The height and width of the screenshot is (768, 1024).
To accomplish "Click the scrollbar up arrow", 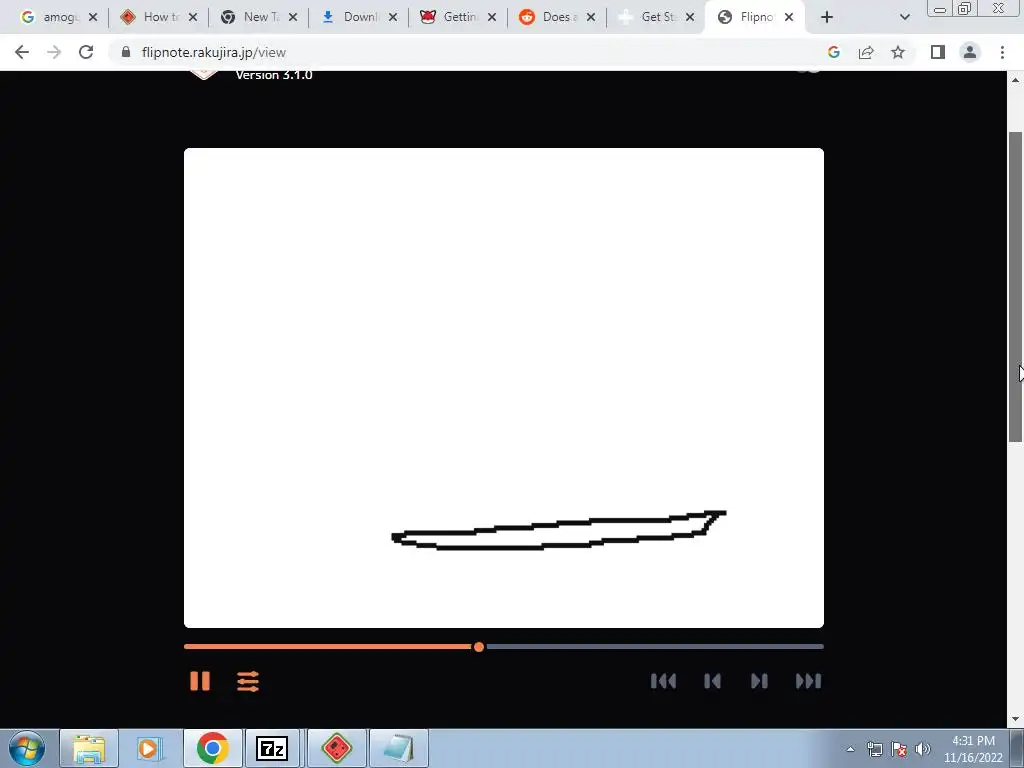I will (x=1015, y=80).
